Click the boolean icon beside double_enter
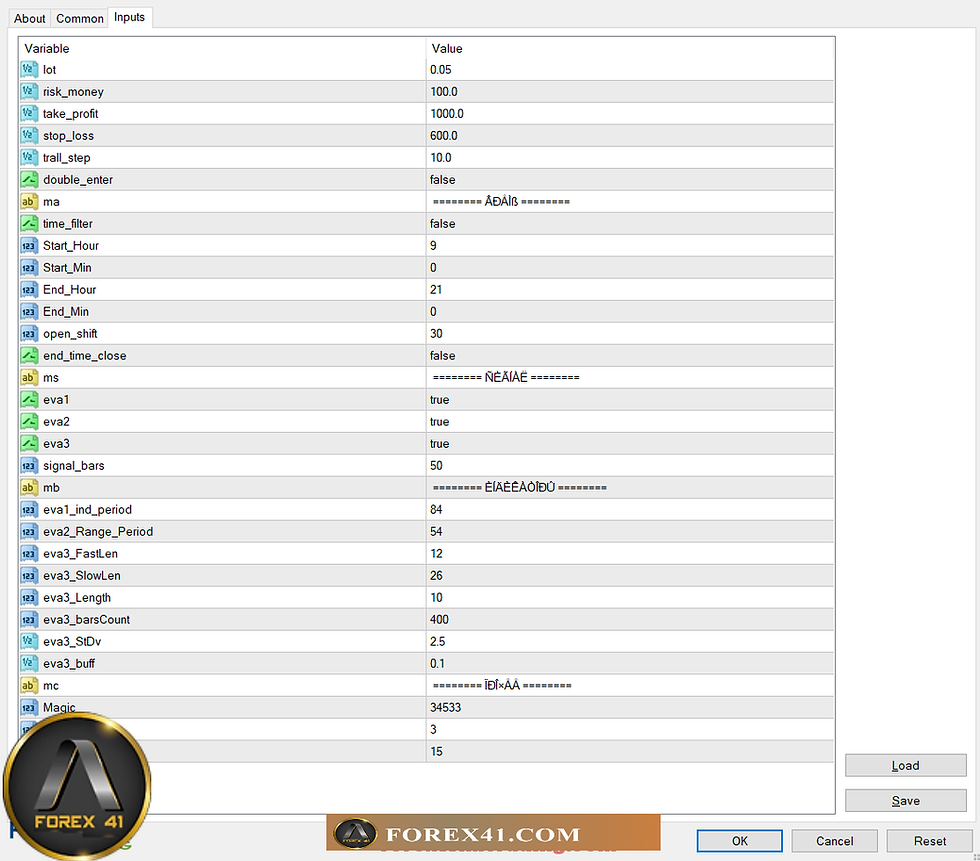980x861 pixels. click(29, 179)
